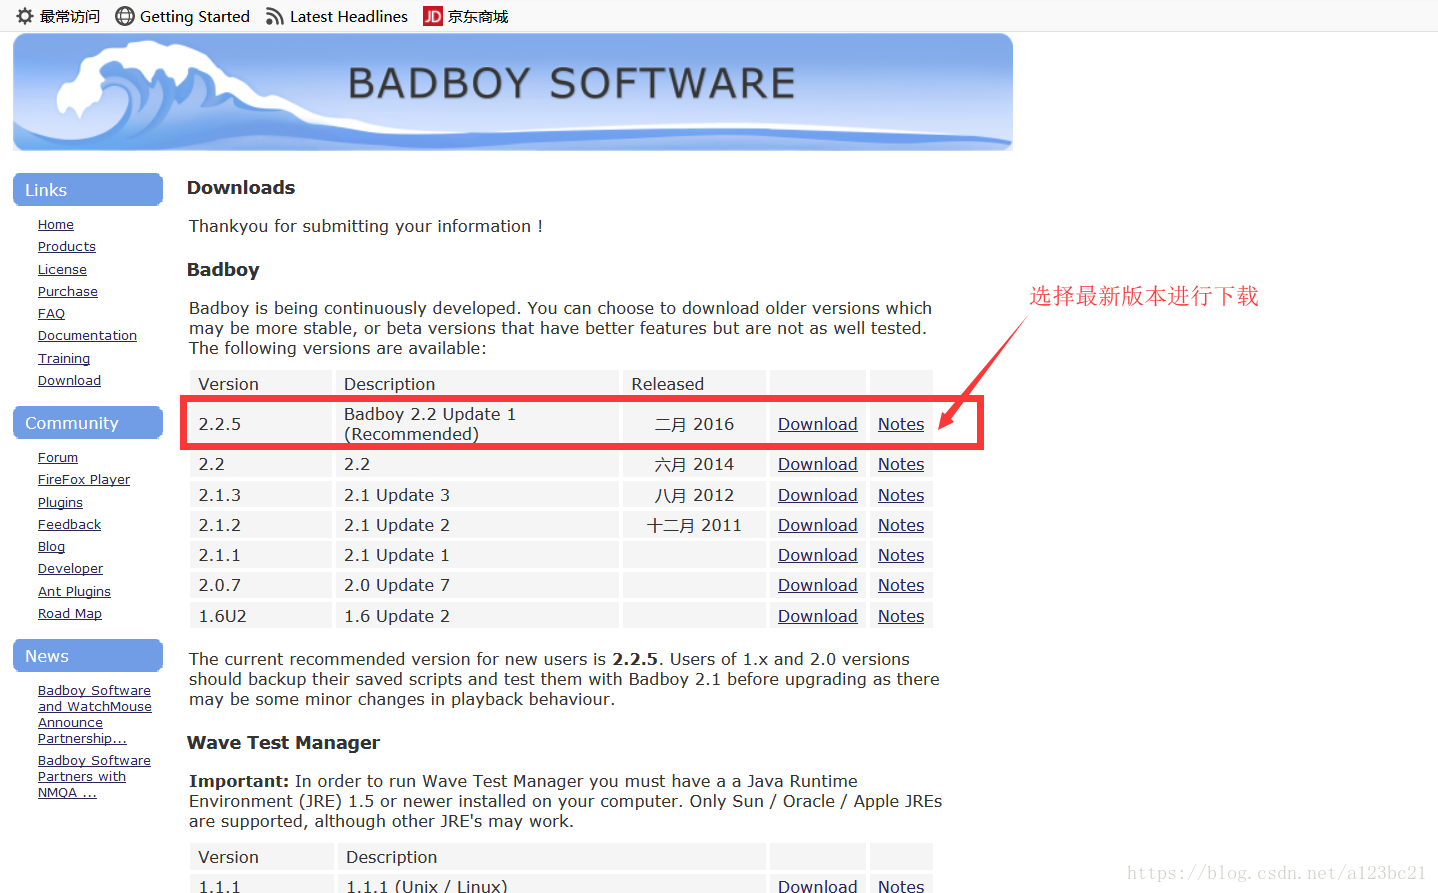Open Notes for version 2.1.1
The height and width of the screenshot is (893, 1438).
(x=901, y=555)
